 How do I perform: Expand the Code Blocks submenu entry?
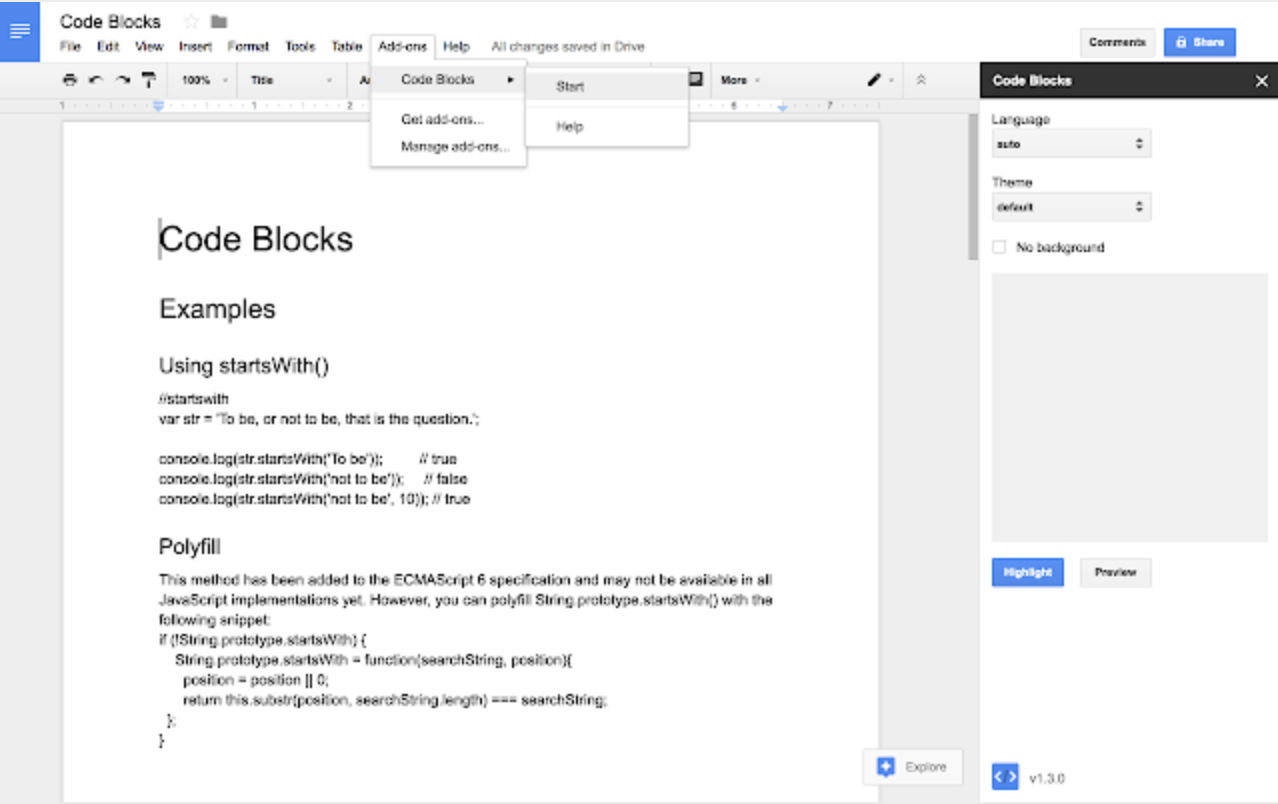(x=448, y=79)
